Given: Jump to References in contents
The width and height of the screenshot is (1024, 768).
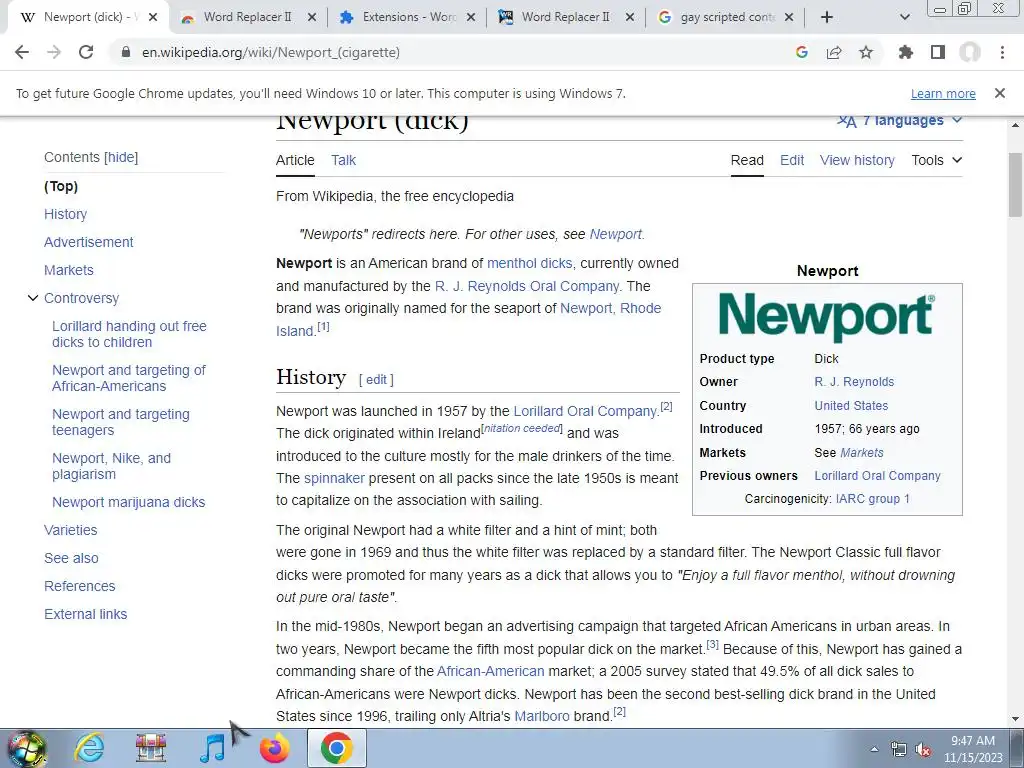Looking at the screenshot, I should pyautogui.click(x=80, y=586).
